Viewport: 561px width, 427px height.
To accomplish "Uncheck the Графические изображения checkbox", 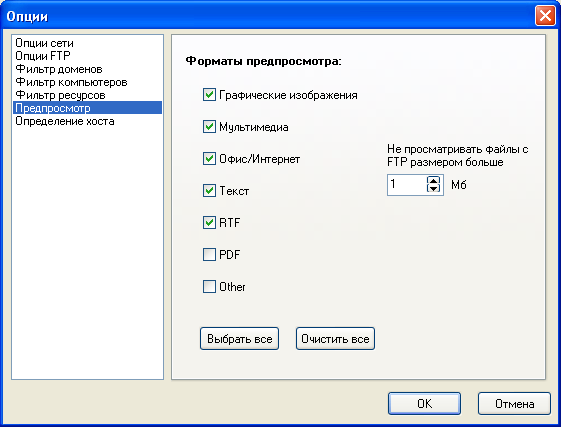I will 209,95.
